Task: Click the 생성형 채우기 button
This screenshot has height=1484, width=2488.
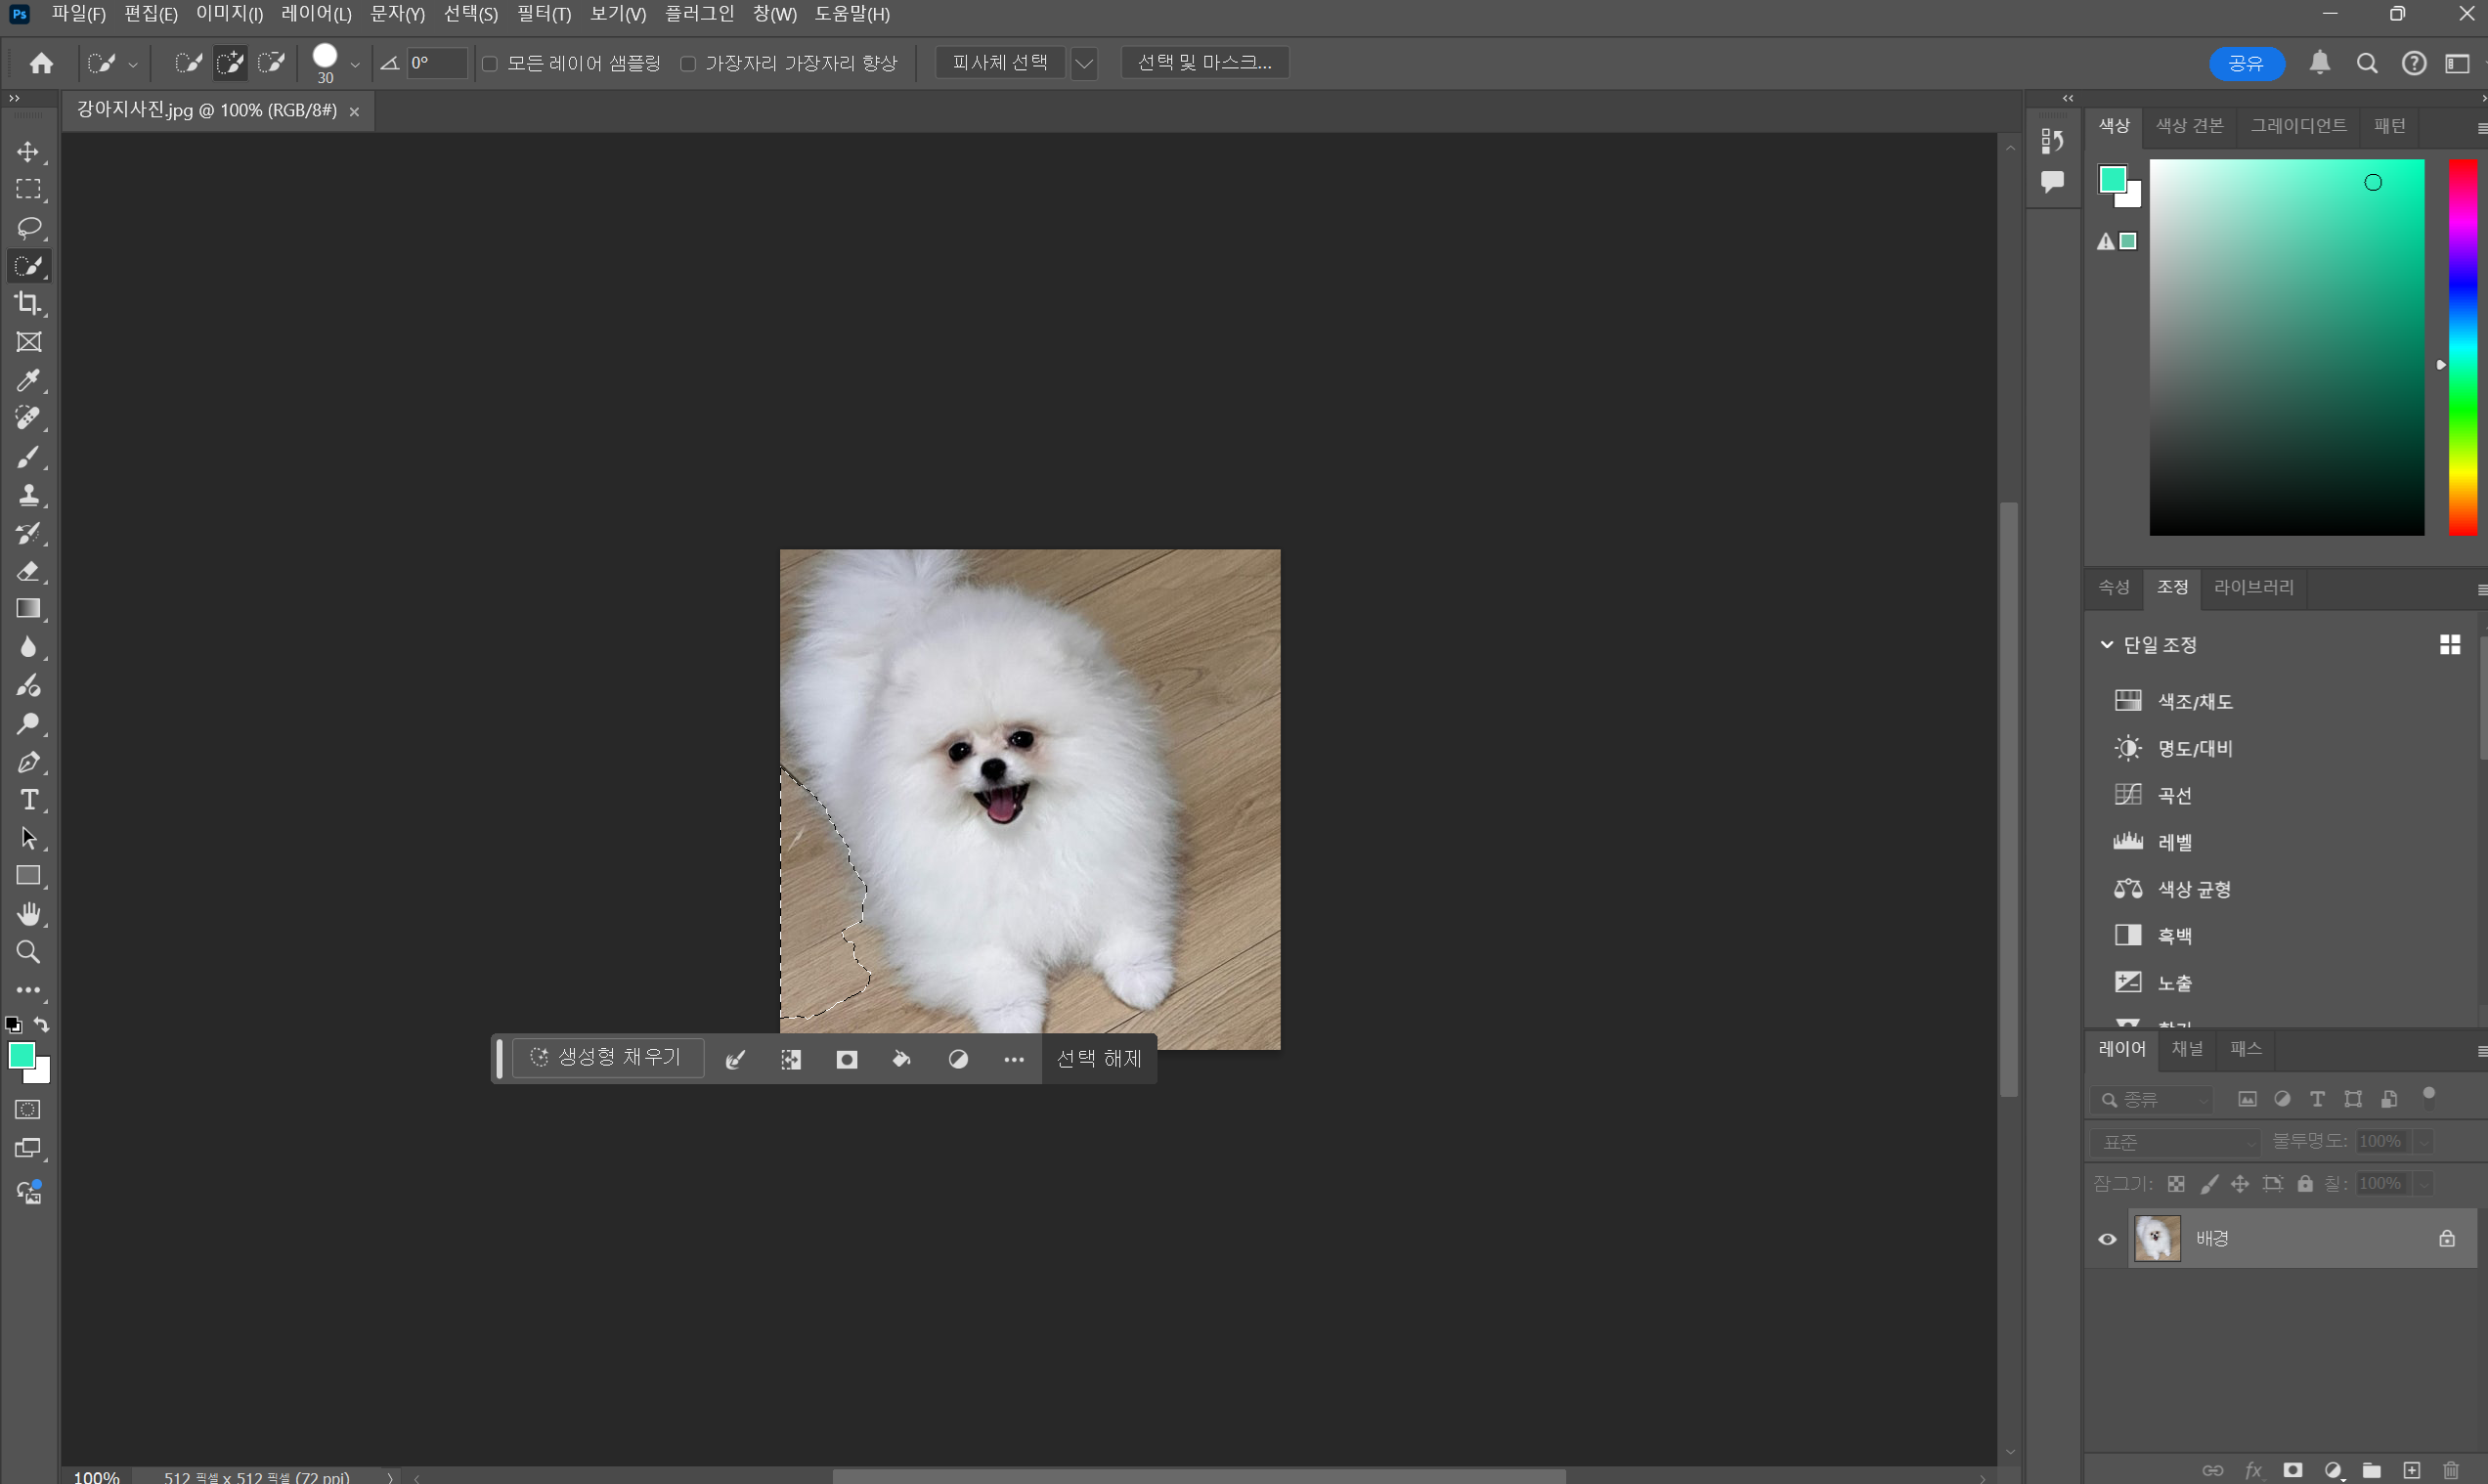Action: 608,1058
